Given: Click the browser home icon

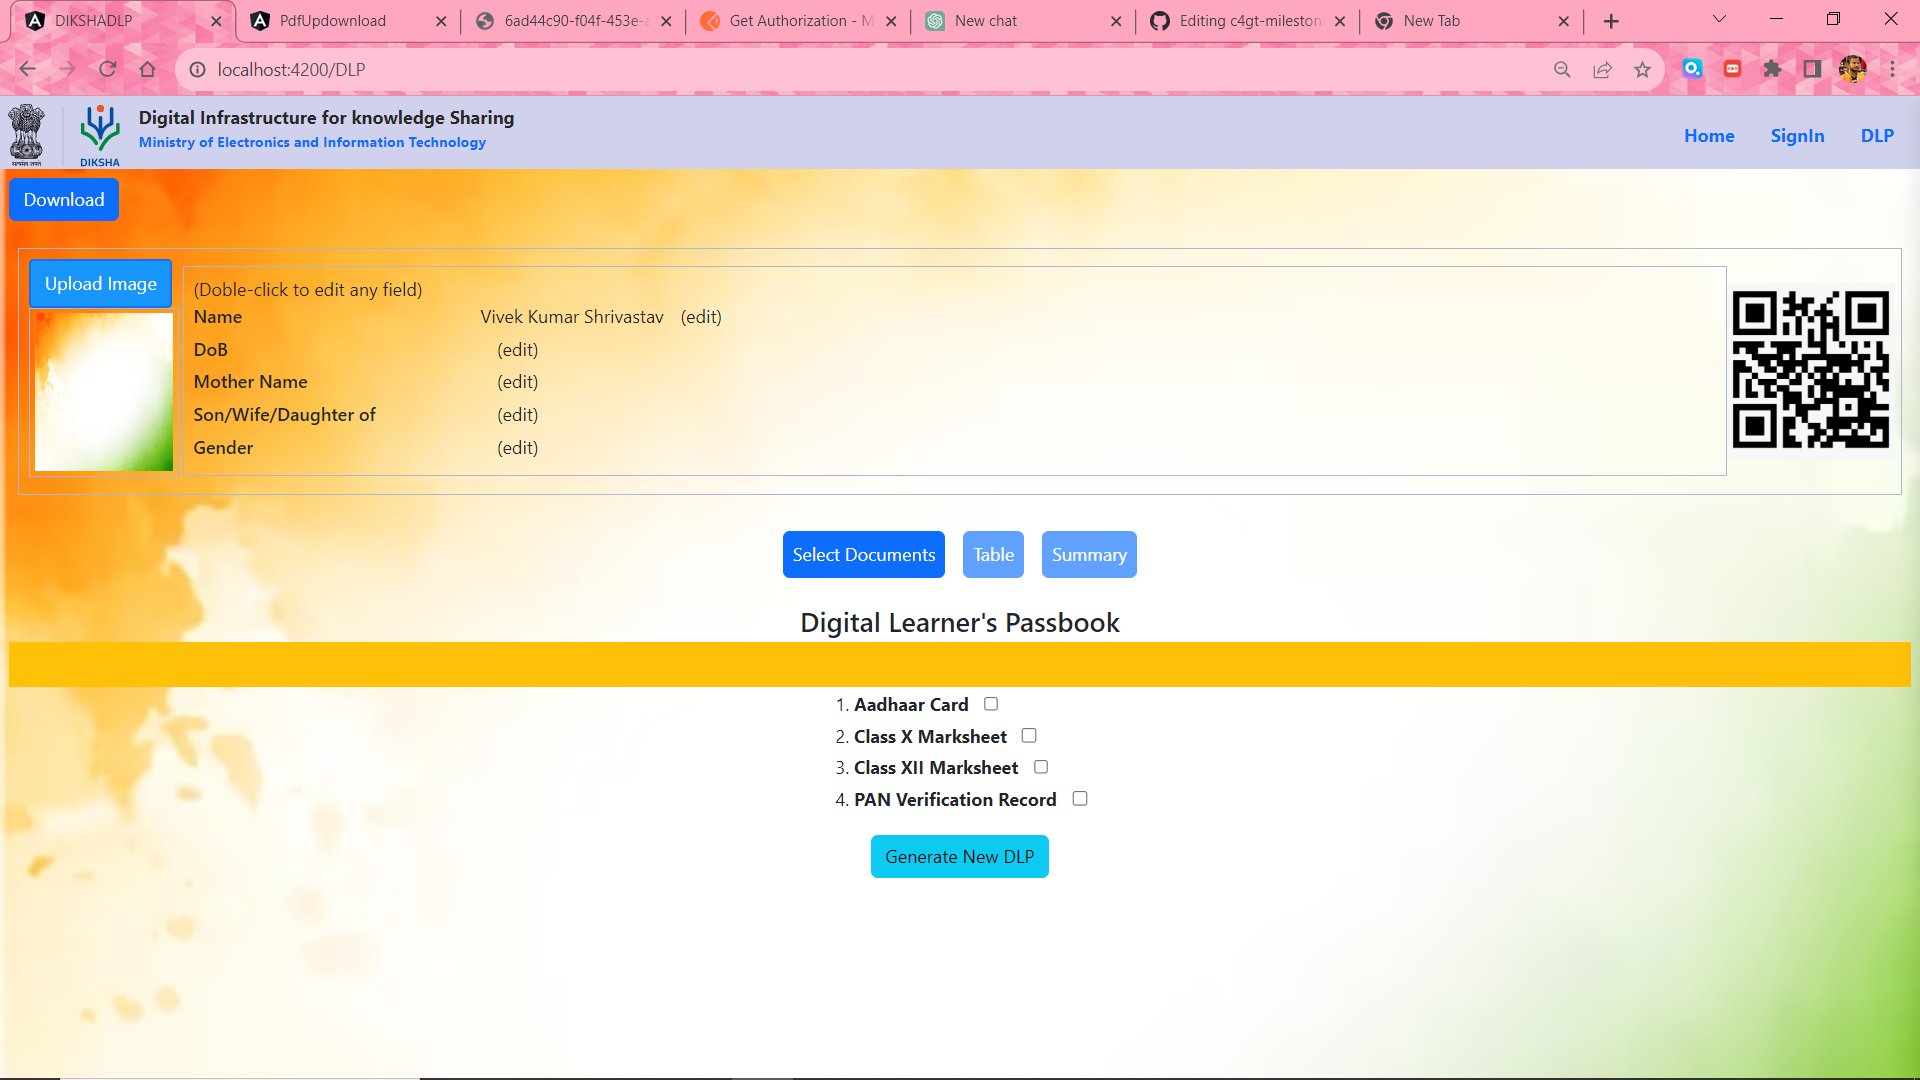Looking at the screenshot, I should 148,69.
